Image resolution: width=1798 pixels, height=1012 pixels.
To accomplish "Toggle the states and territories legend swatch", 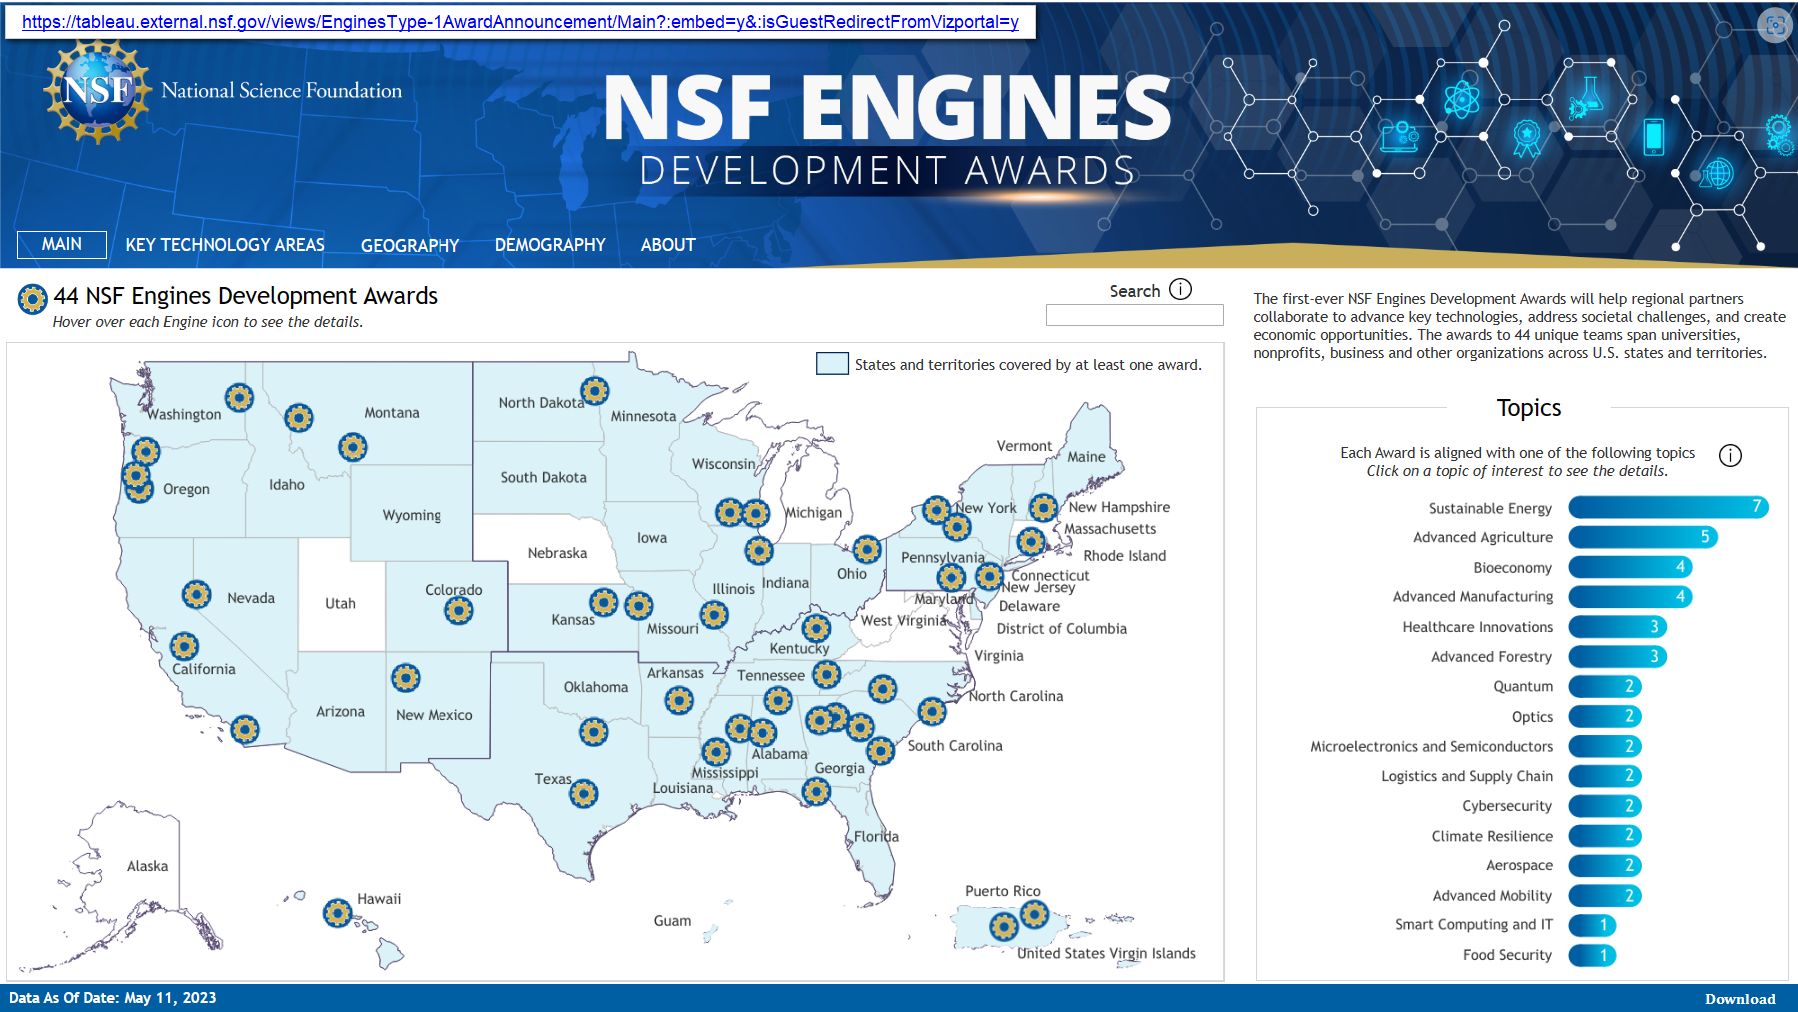I will click(832, 364).
